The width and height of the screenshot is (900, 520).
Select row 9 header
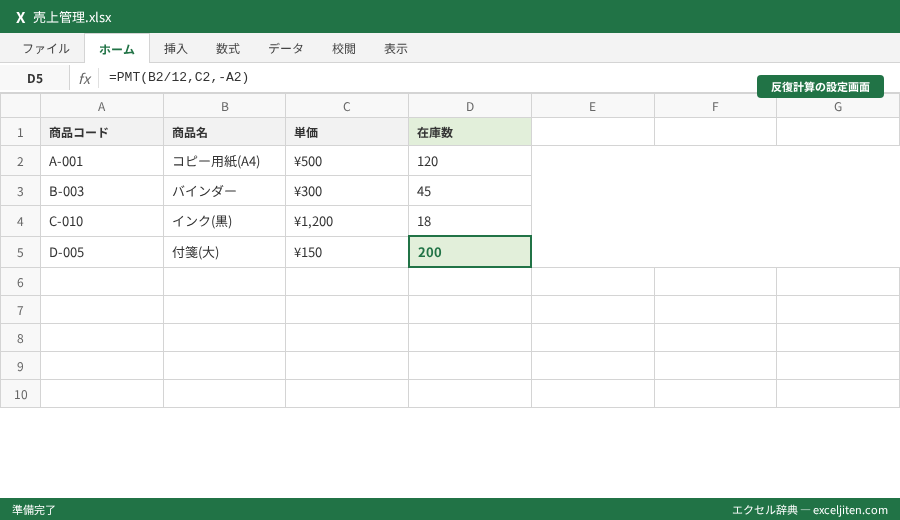pos(20,366)
